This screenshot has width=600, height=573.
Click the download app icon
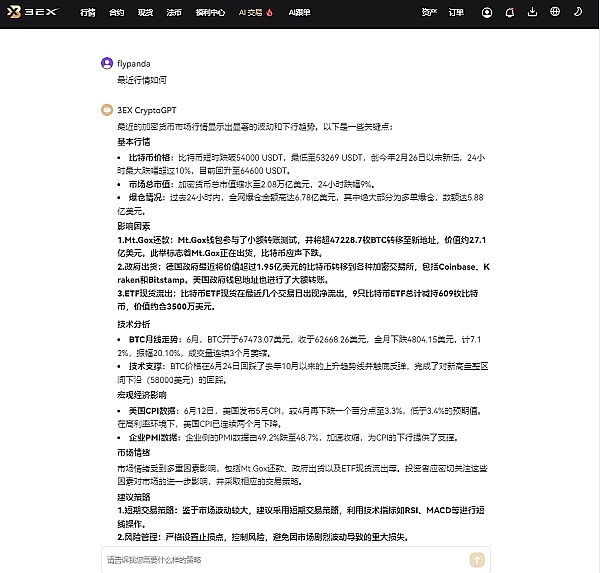pyautogui.click(x=534, y=13)
